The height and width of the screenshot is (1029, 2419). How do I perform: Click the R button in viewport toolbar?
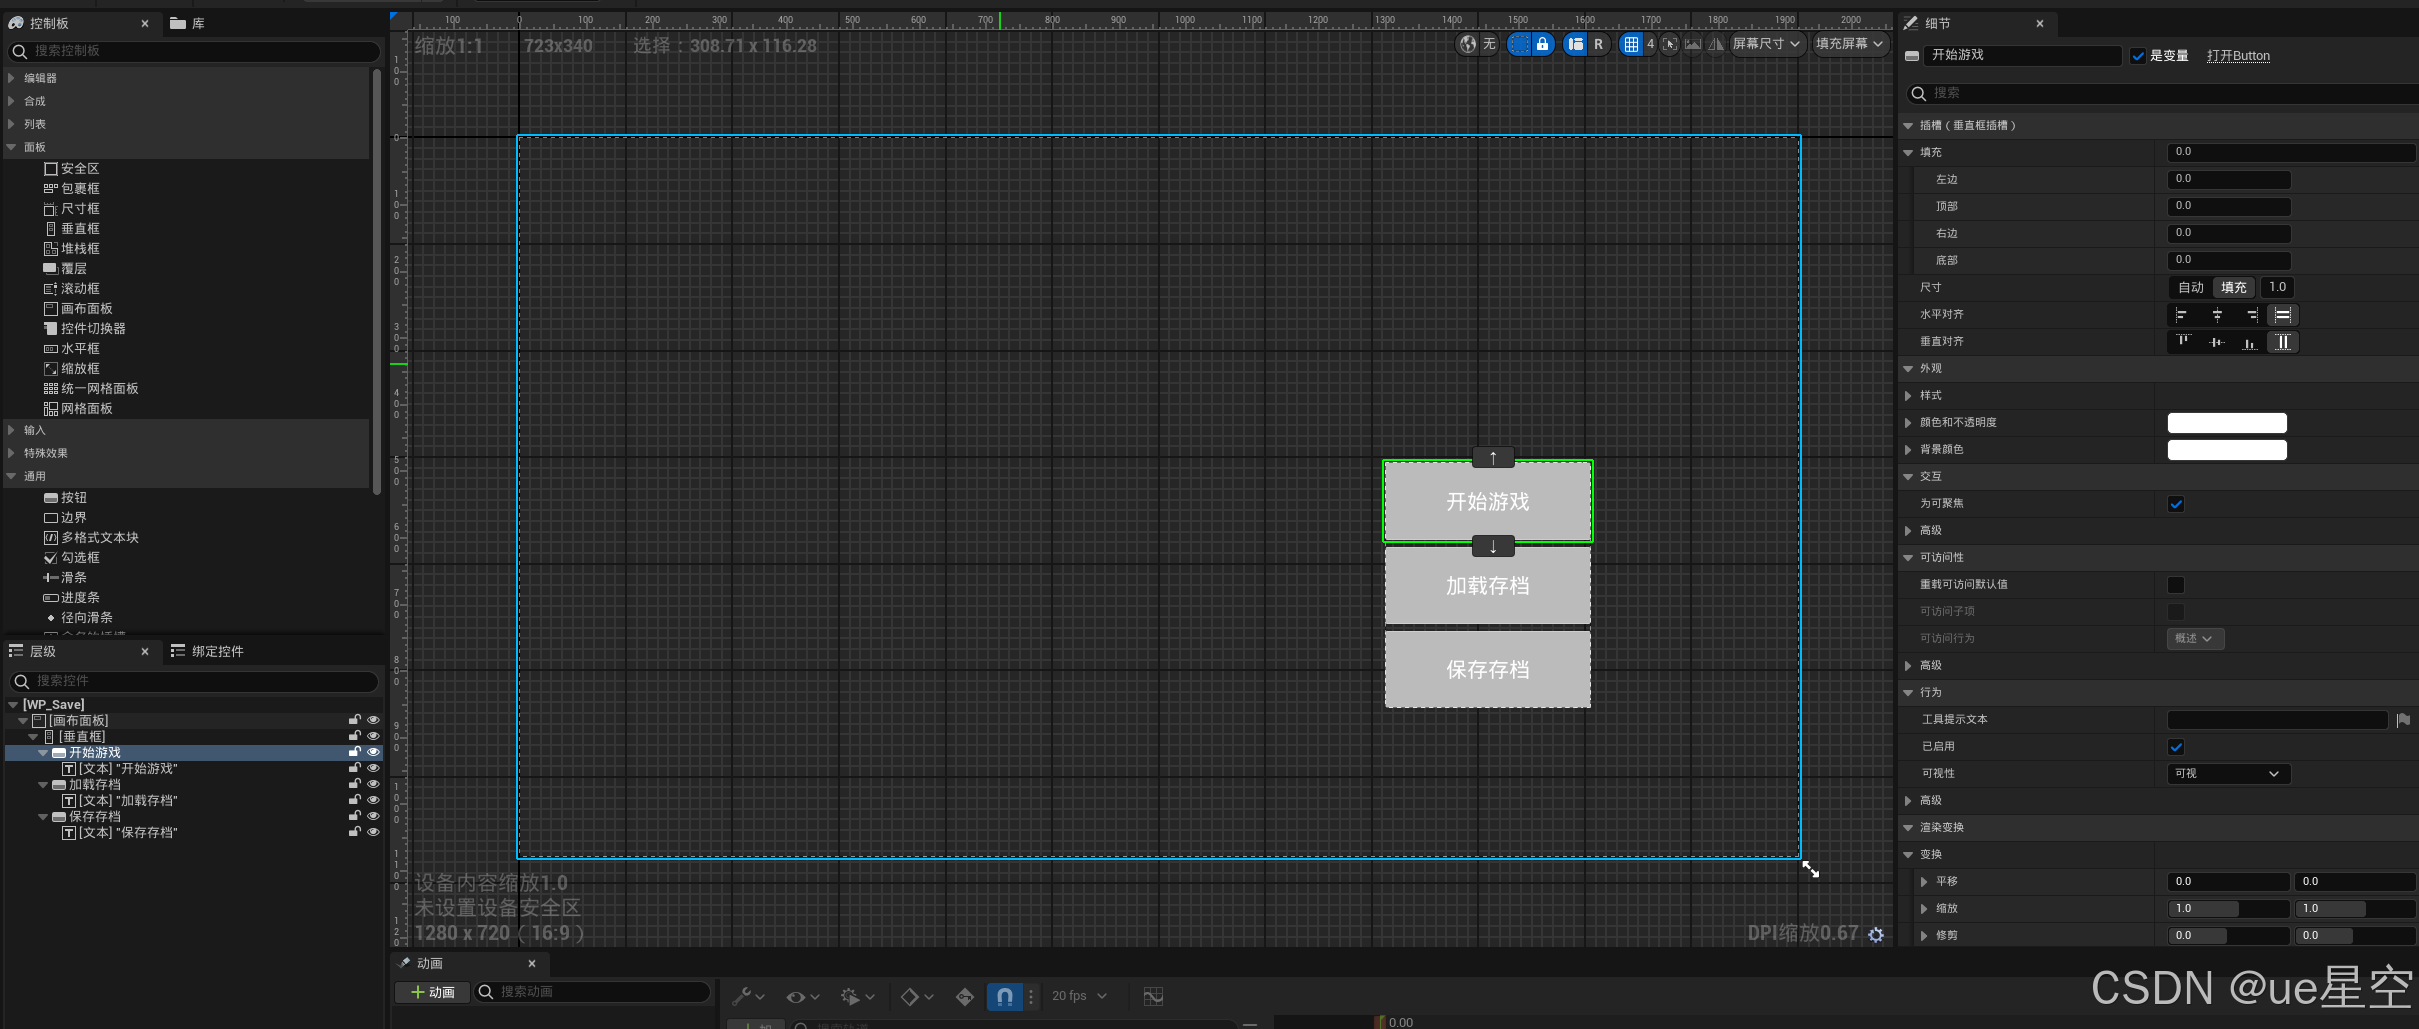point(1598,44)
